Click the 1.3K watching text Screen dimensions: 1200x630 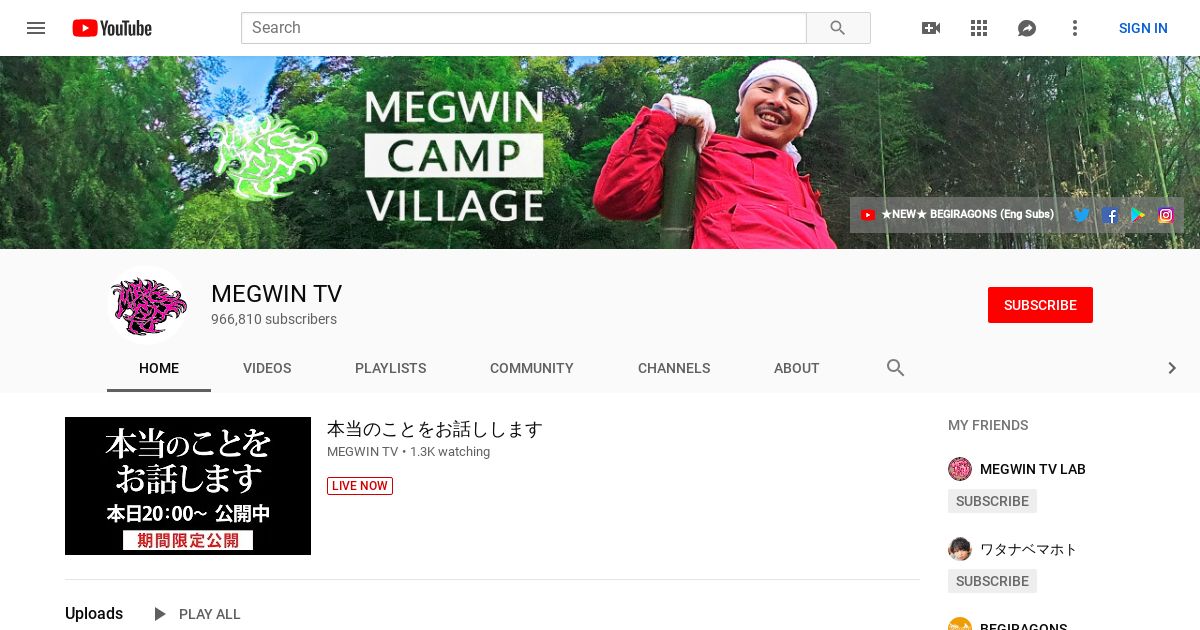click(x=450, y=452)
